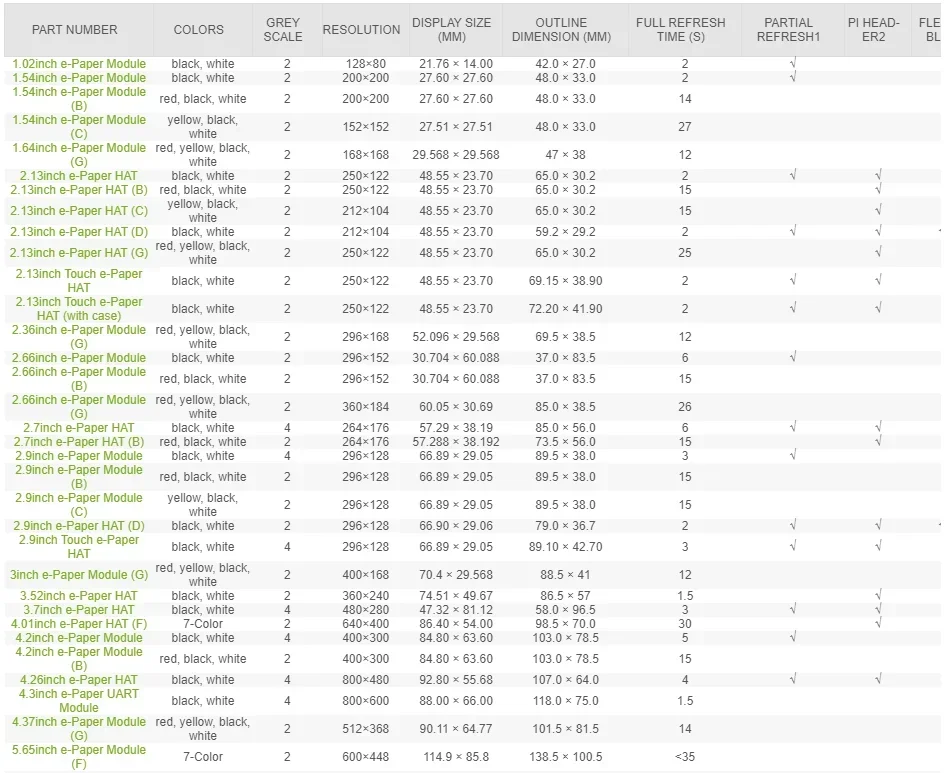Select the 2.13inch e-Paper HAT (D) link
Screen dimensions: 946x773
tap(79, 232)
